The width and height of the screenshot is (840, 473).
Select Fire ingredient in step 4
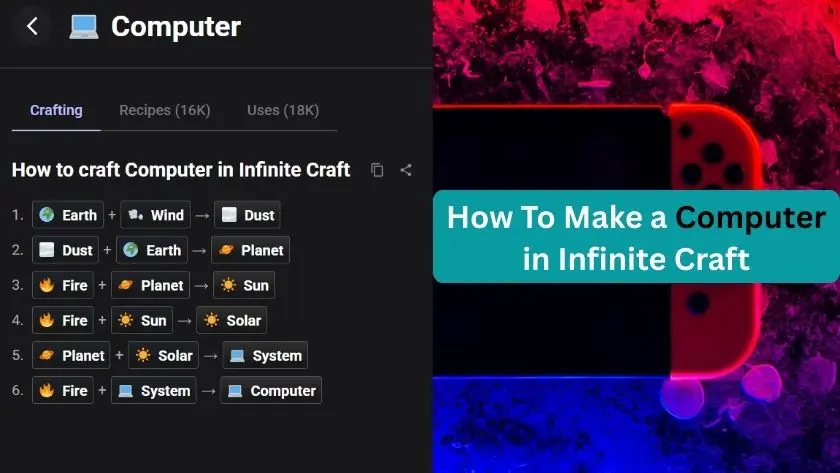[x=63, y=320]
